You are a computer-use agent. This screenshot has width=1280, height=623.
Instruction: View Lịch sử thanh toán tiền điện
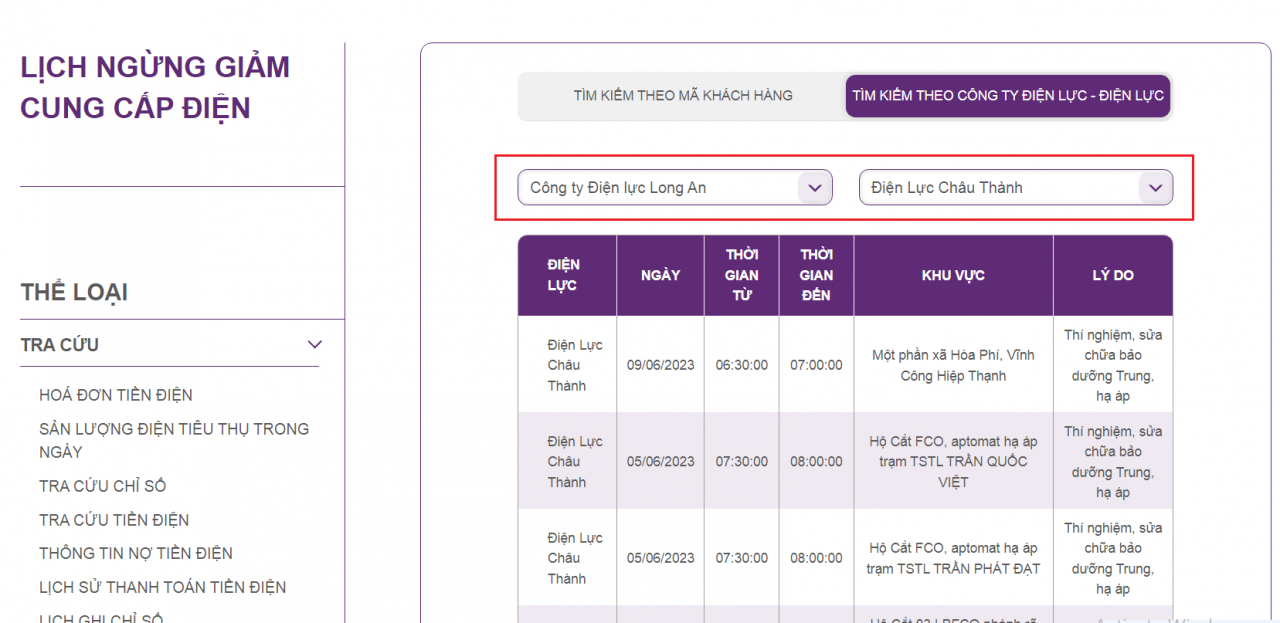click(162, 587)
